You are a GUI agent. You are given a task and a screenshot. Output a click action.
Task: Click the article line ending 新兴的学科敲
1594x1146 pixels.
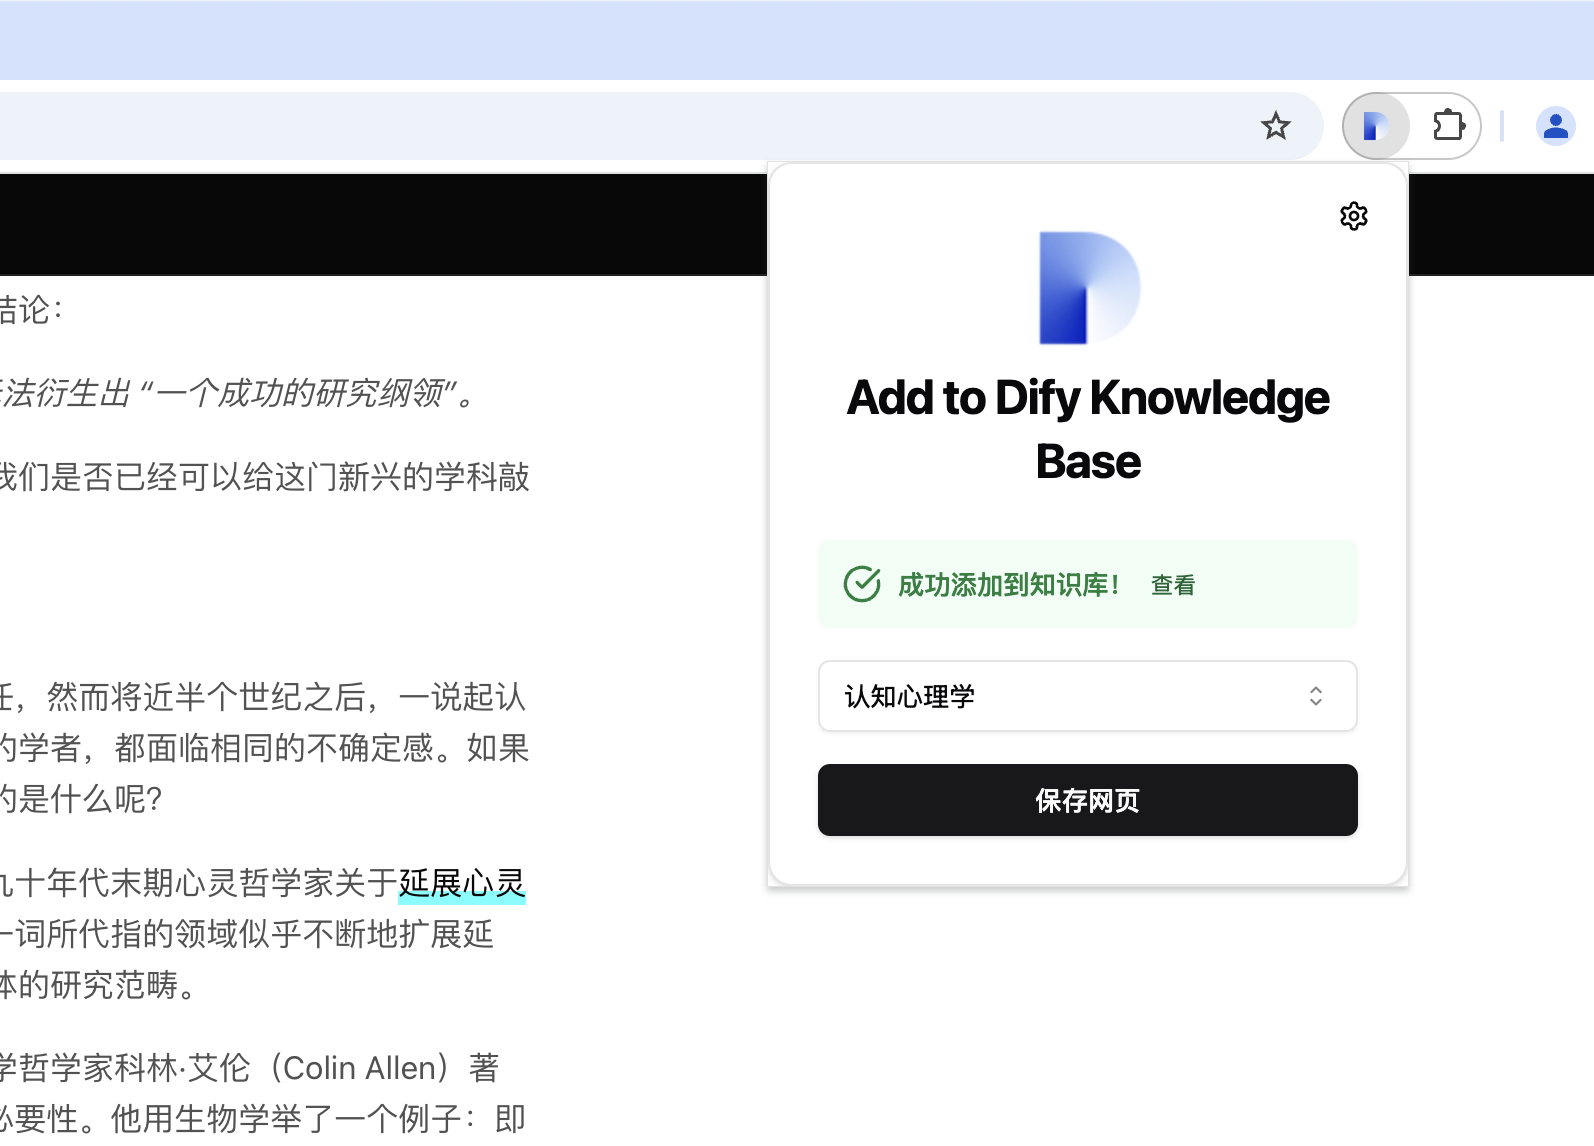[264, 477]
